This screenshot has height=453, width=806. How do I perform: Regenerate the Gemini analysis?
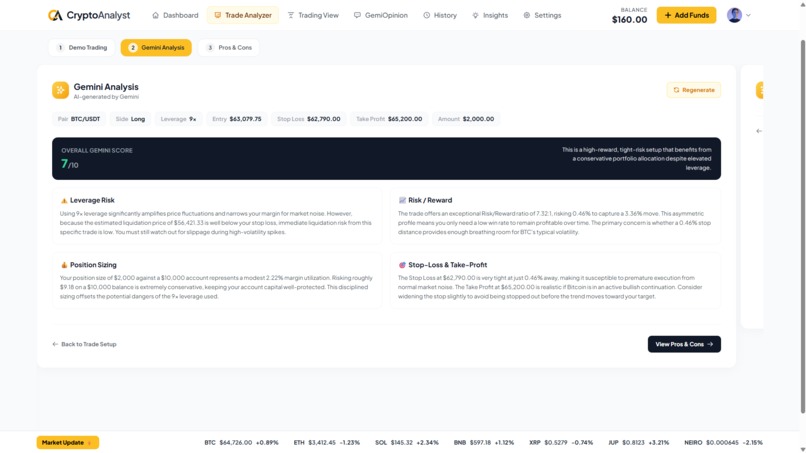[x=694, y=90]
